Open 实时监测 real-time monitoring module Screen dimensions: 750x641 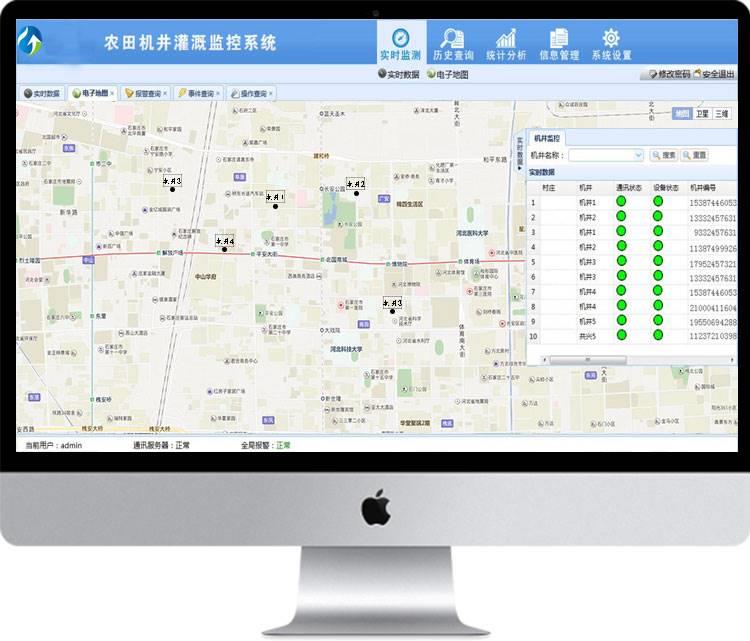point(401,44)
